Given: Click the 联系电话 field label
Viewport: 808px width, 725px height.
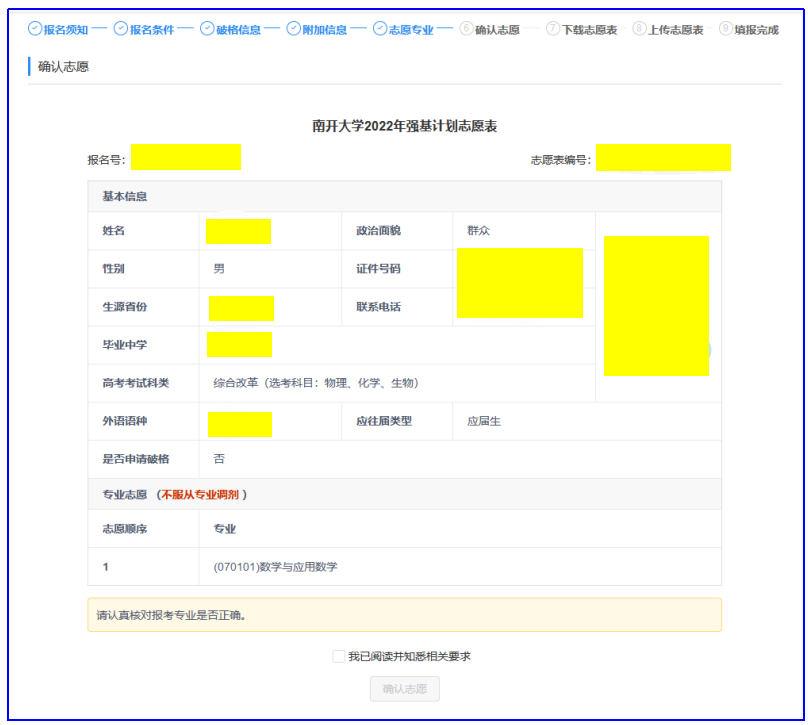Looking at the screenshot, I should tap(378, 307).
